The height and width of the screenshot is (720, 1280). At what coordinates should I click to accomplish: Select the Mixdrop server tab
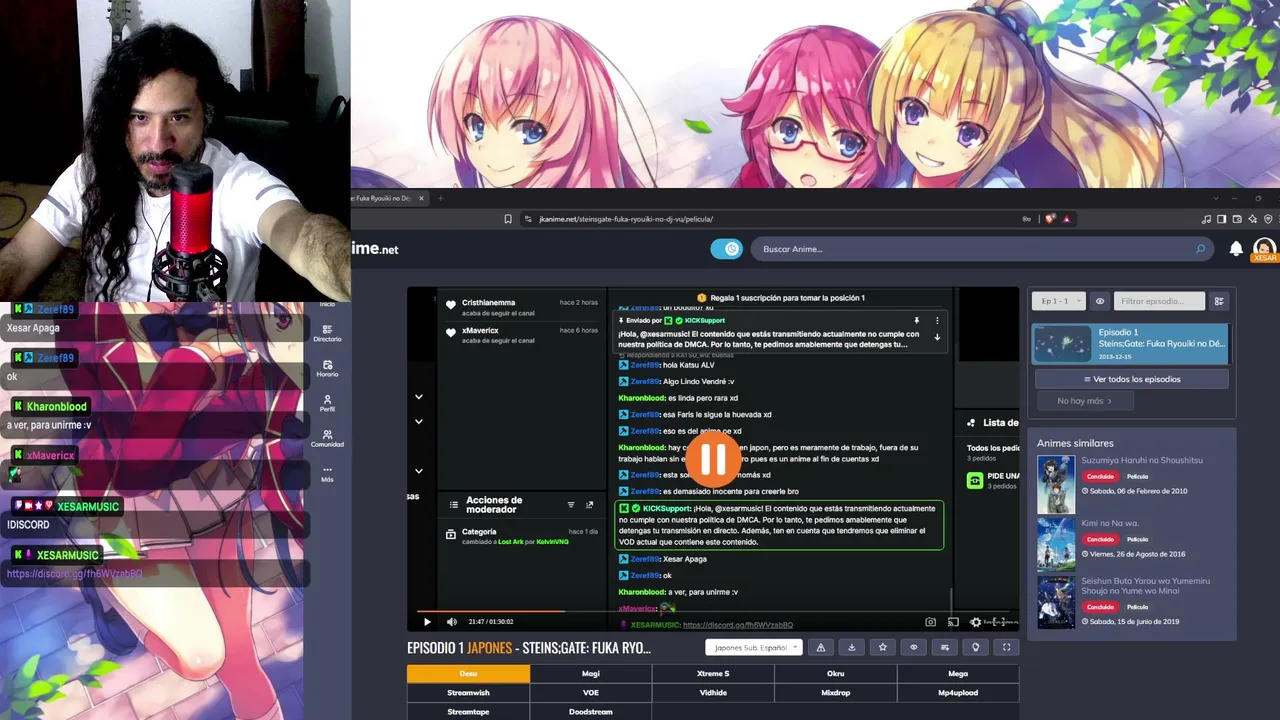tap(835, 693)
